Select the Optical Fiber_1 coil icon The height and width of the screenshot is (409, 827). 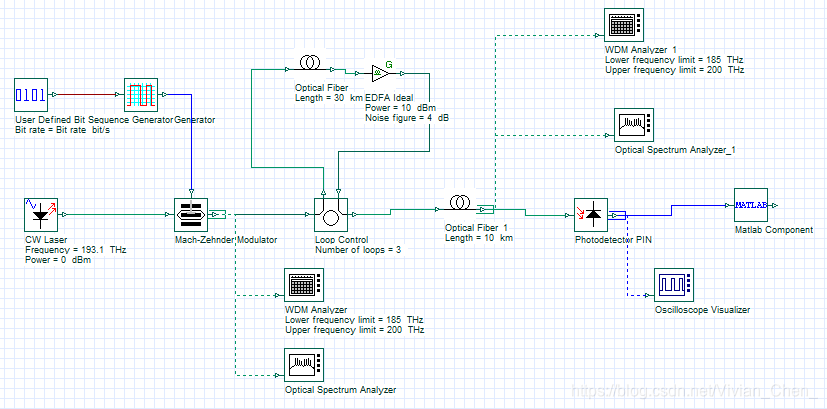click(x=460, y=202)
